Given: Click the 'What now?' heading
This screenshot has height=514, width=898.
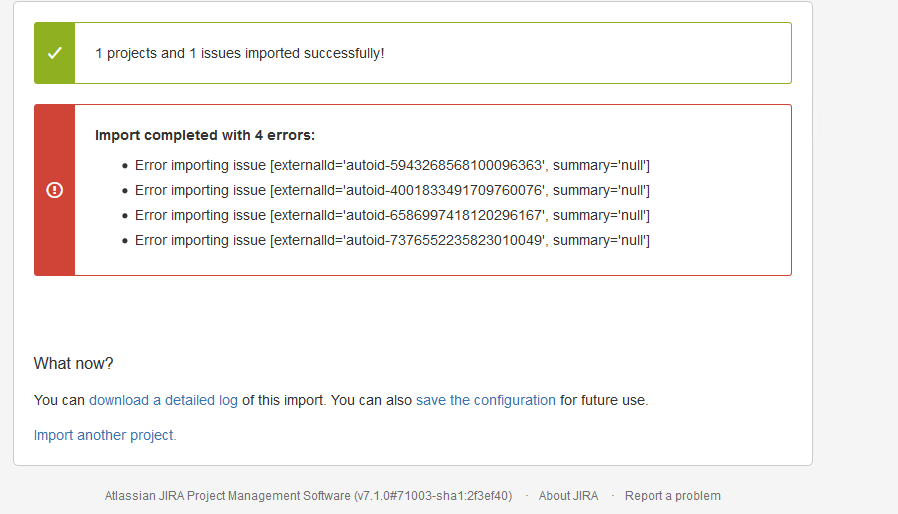Looking at the screenshot, I should click(73, 363).
